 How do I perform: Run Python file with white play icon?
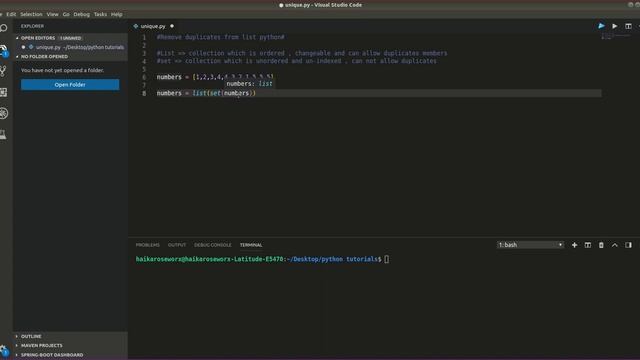click(x=614, y=26)
